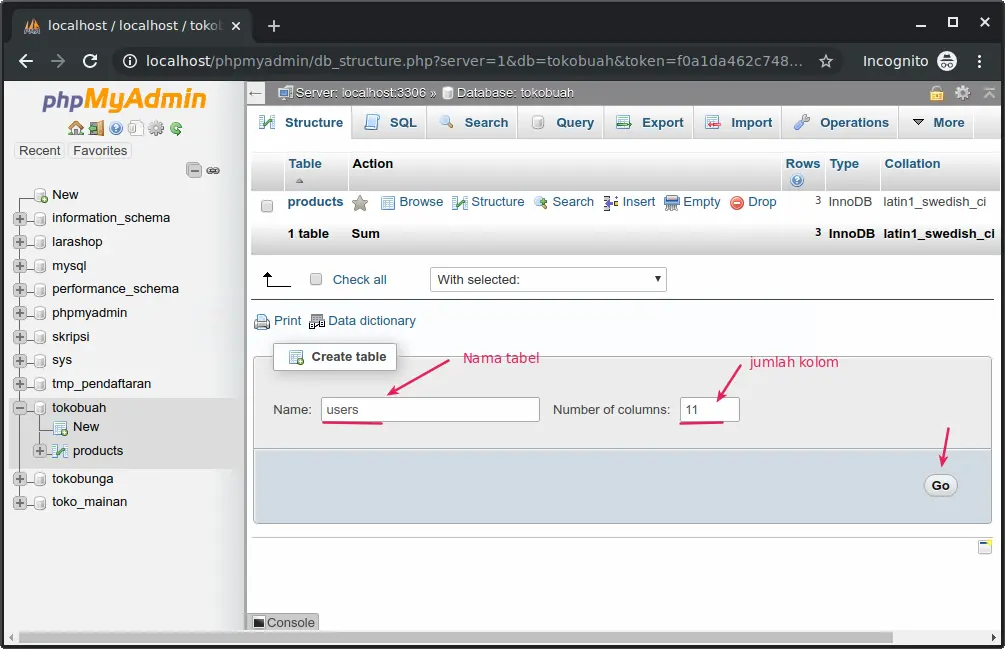Hide navigation panel arrow icon
Viewport: 1005px width, 649px height.
tap(256, 94)
